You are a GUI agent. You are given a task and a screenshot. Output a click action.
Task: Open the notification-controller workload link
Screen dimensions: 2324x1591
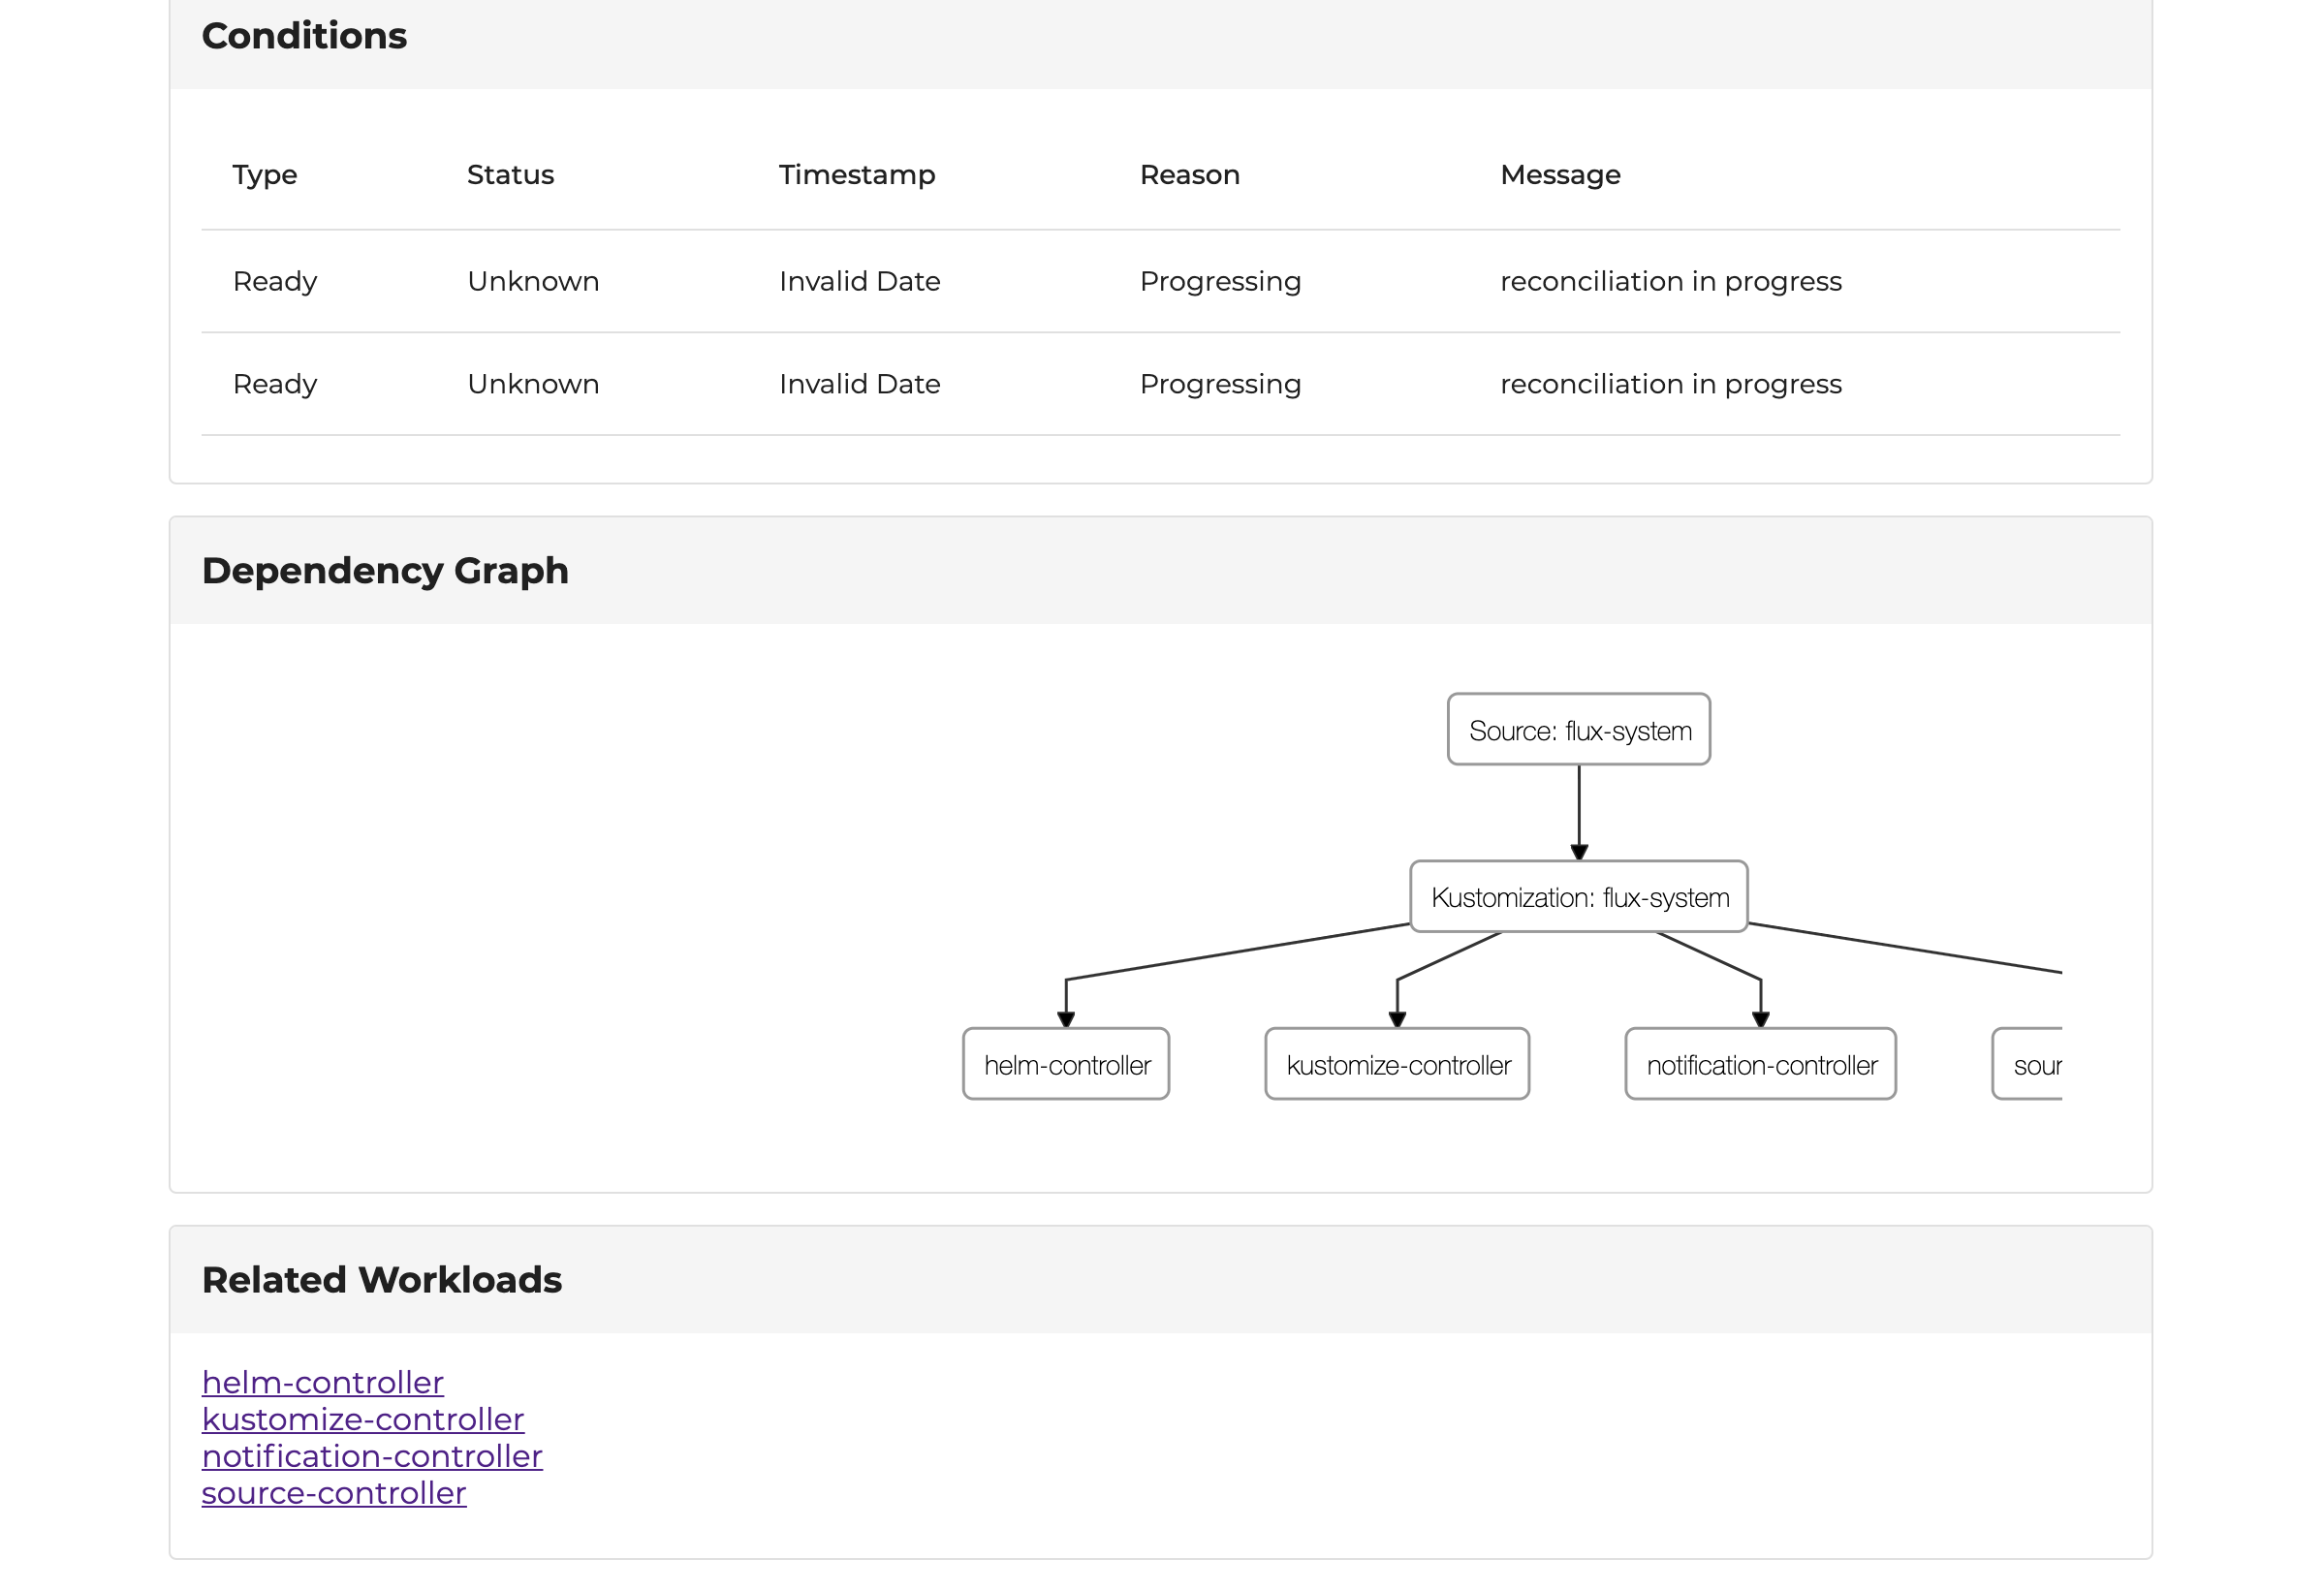372,1456
